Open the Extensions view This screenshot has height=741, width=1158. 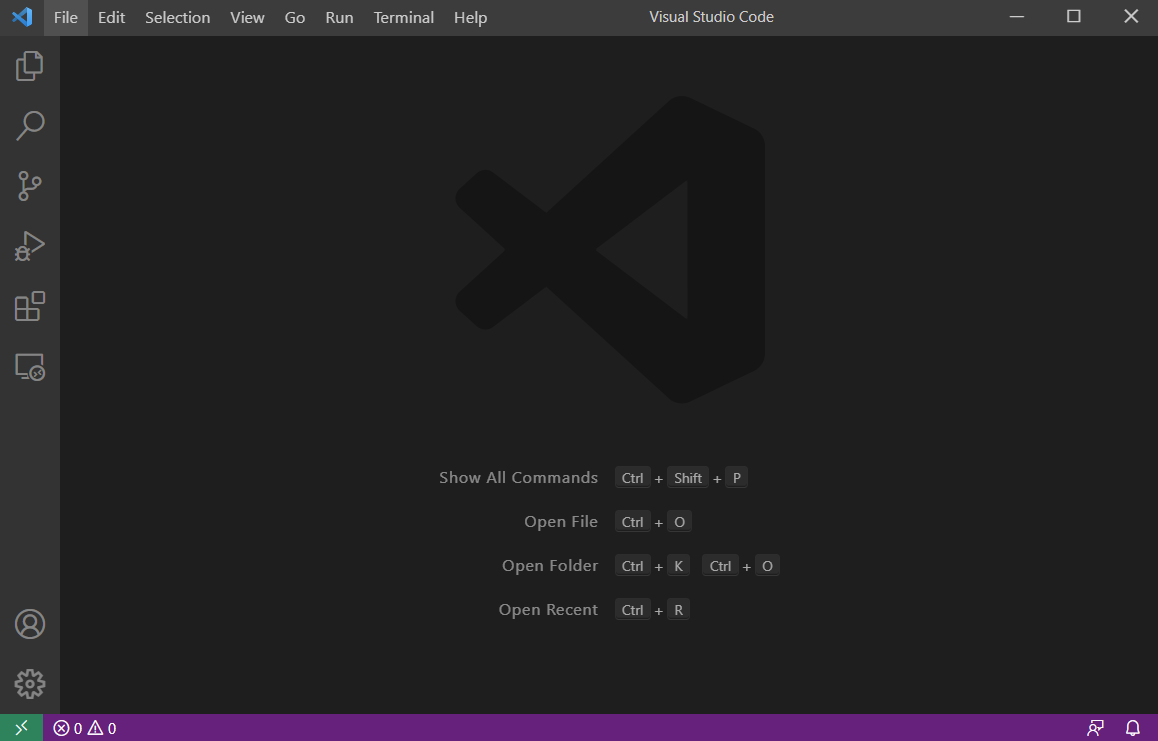pos(29,306)
